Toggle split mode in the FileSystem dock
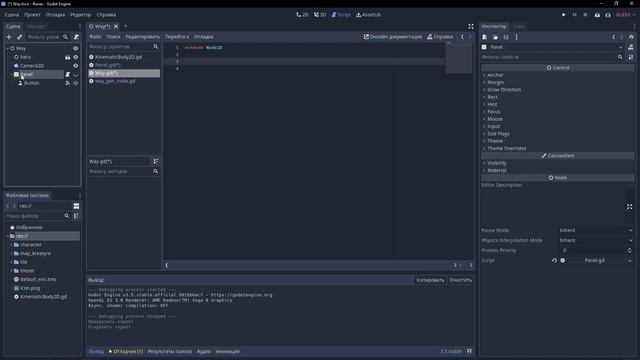640x360 pixels. (x=76, y=206)
